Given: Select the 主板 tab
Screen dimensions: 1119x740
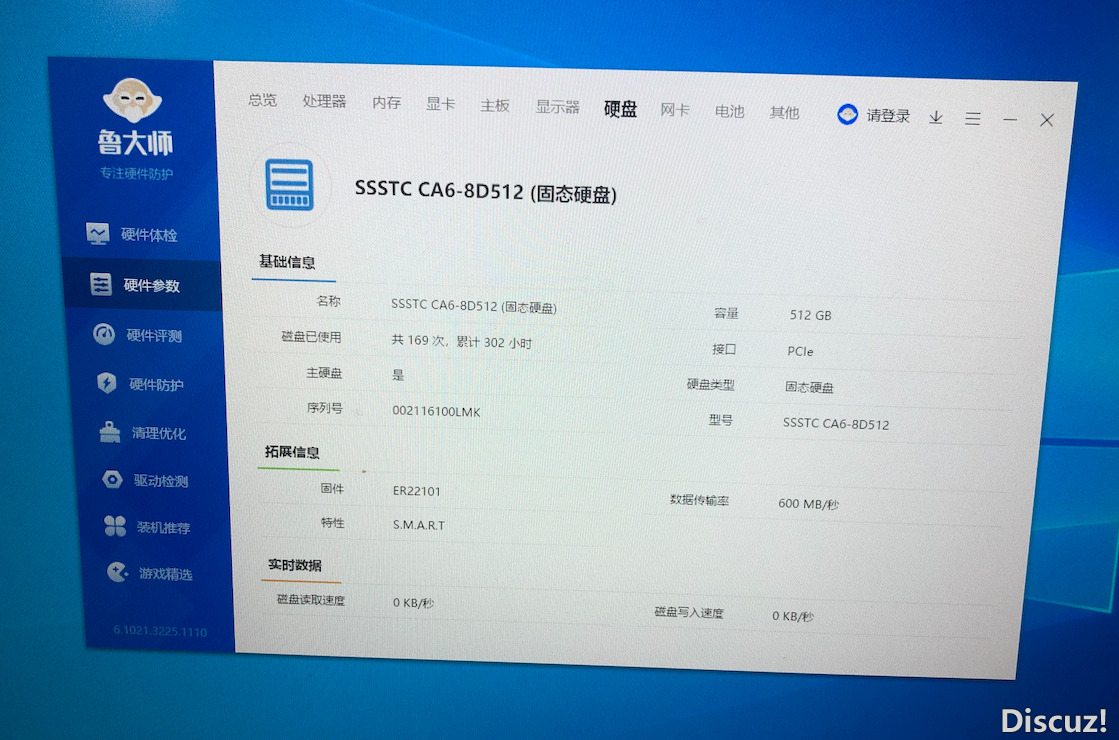Looking at the screenshot, I should (x=495, y=106).
